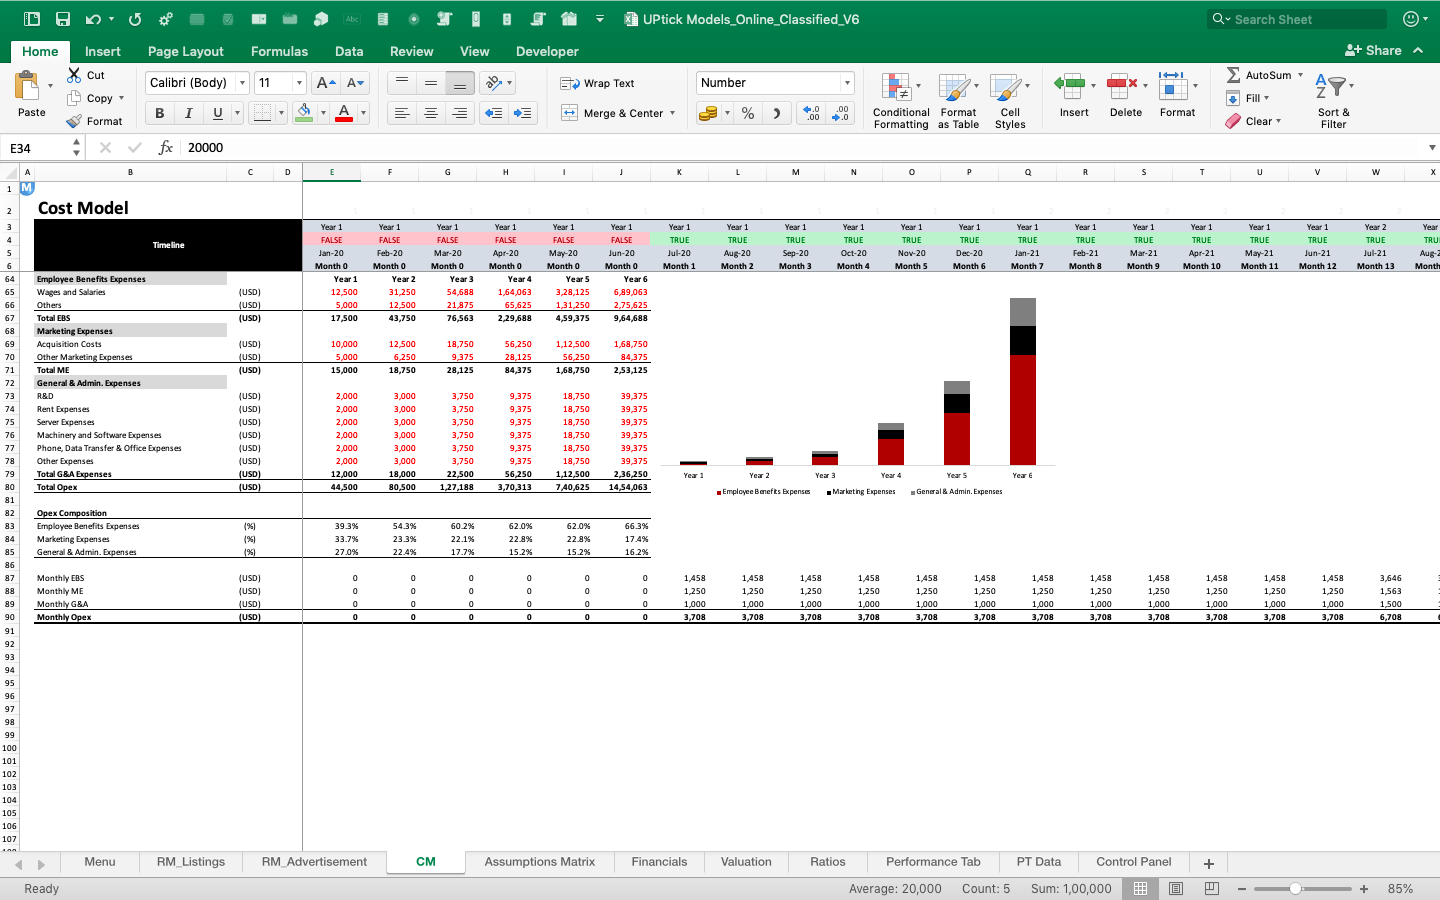This screenshot has width=1440, height=900.
Task: Expand the AutoSum dropdown arrow
Action: click(1300, 75)
